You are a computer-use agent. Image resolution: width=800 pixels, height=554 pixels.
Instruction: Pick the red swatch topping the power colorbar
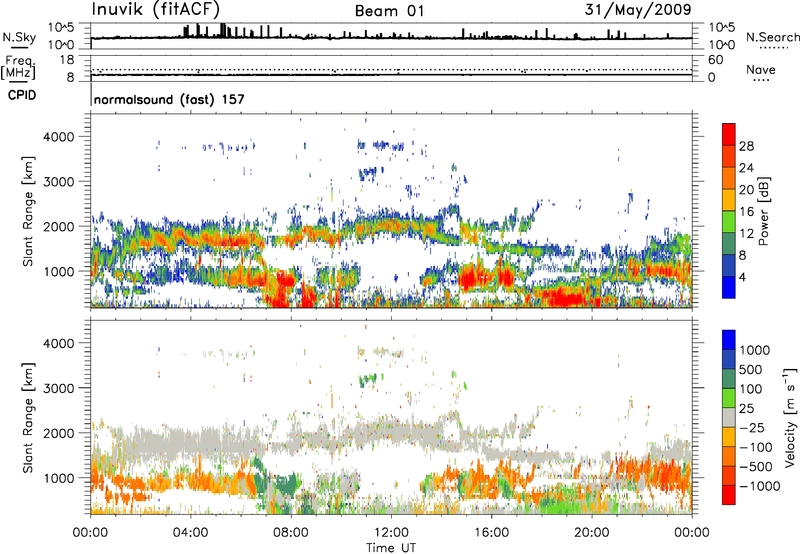729,134
